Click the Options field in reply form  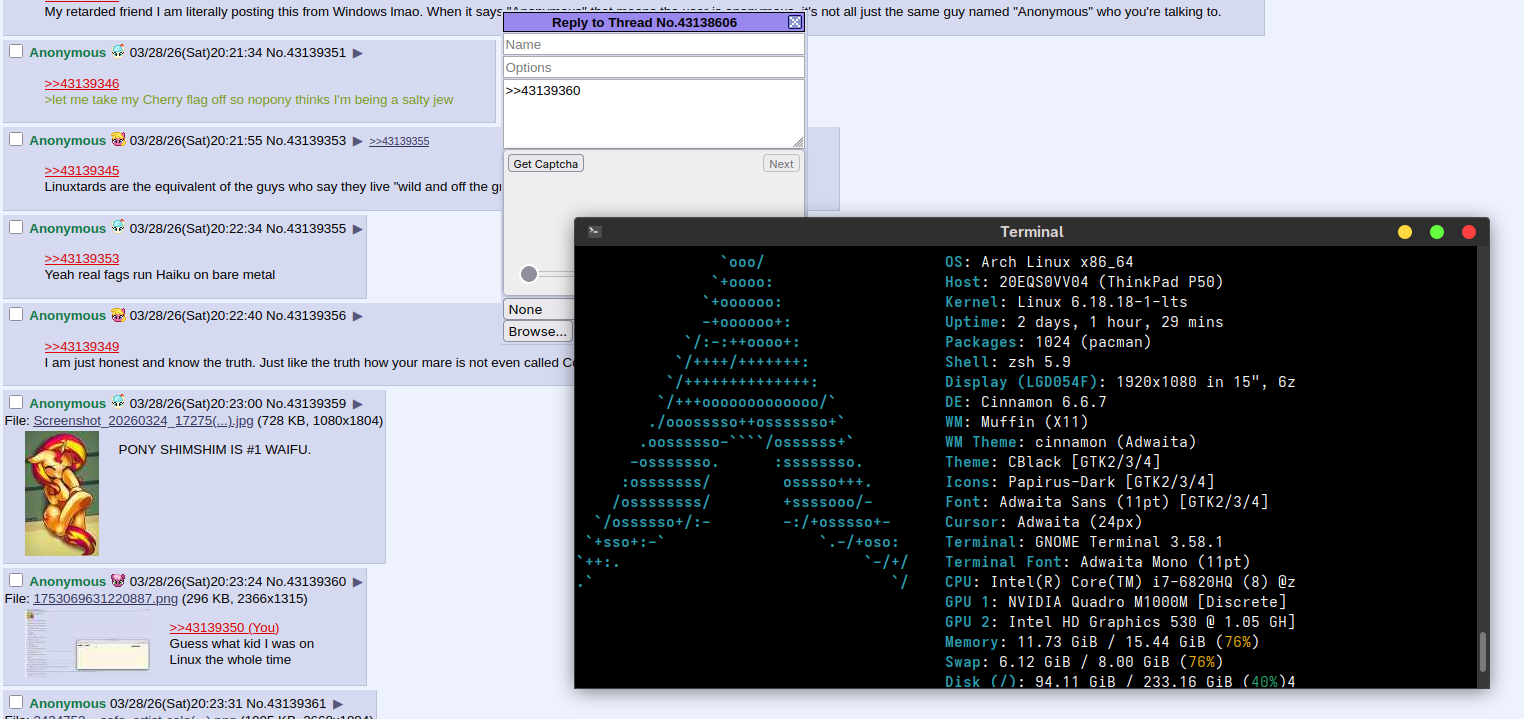[654, 67]
